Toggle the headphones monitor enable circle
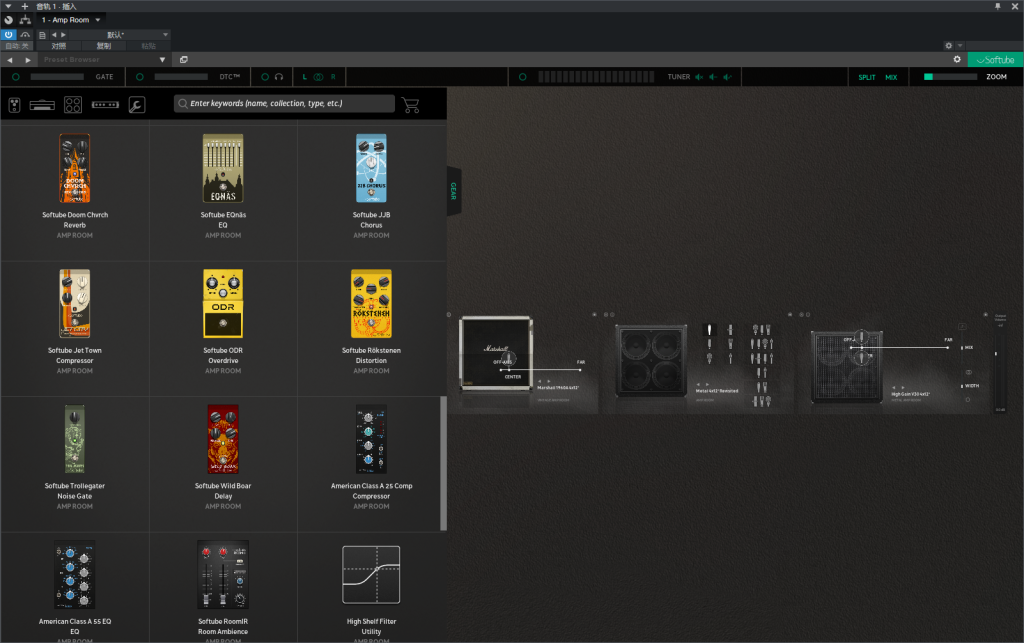This screenshot has width=1024, height=643. (264, 77)
